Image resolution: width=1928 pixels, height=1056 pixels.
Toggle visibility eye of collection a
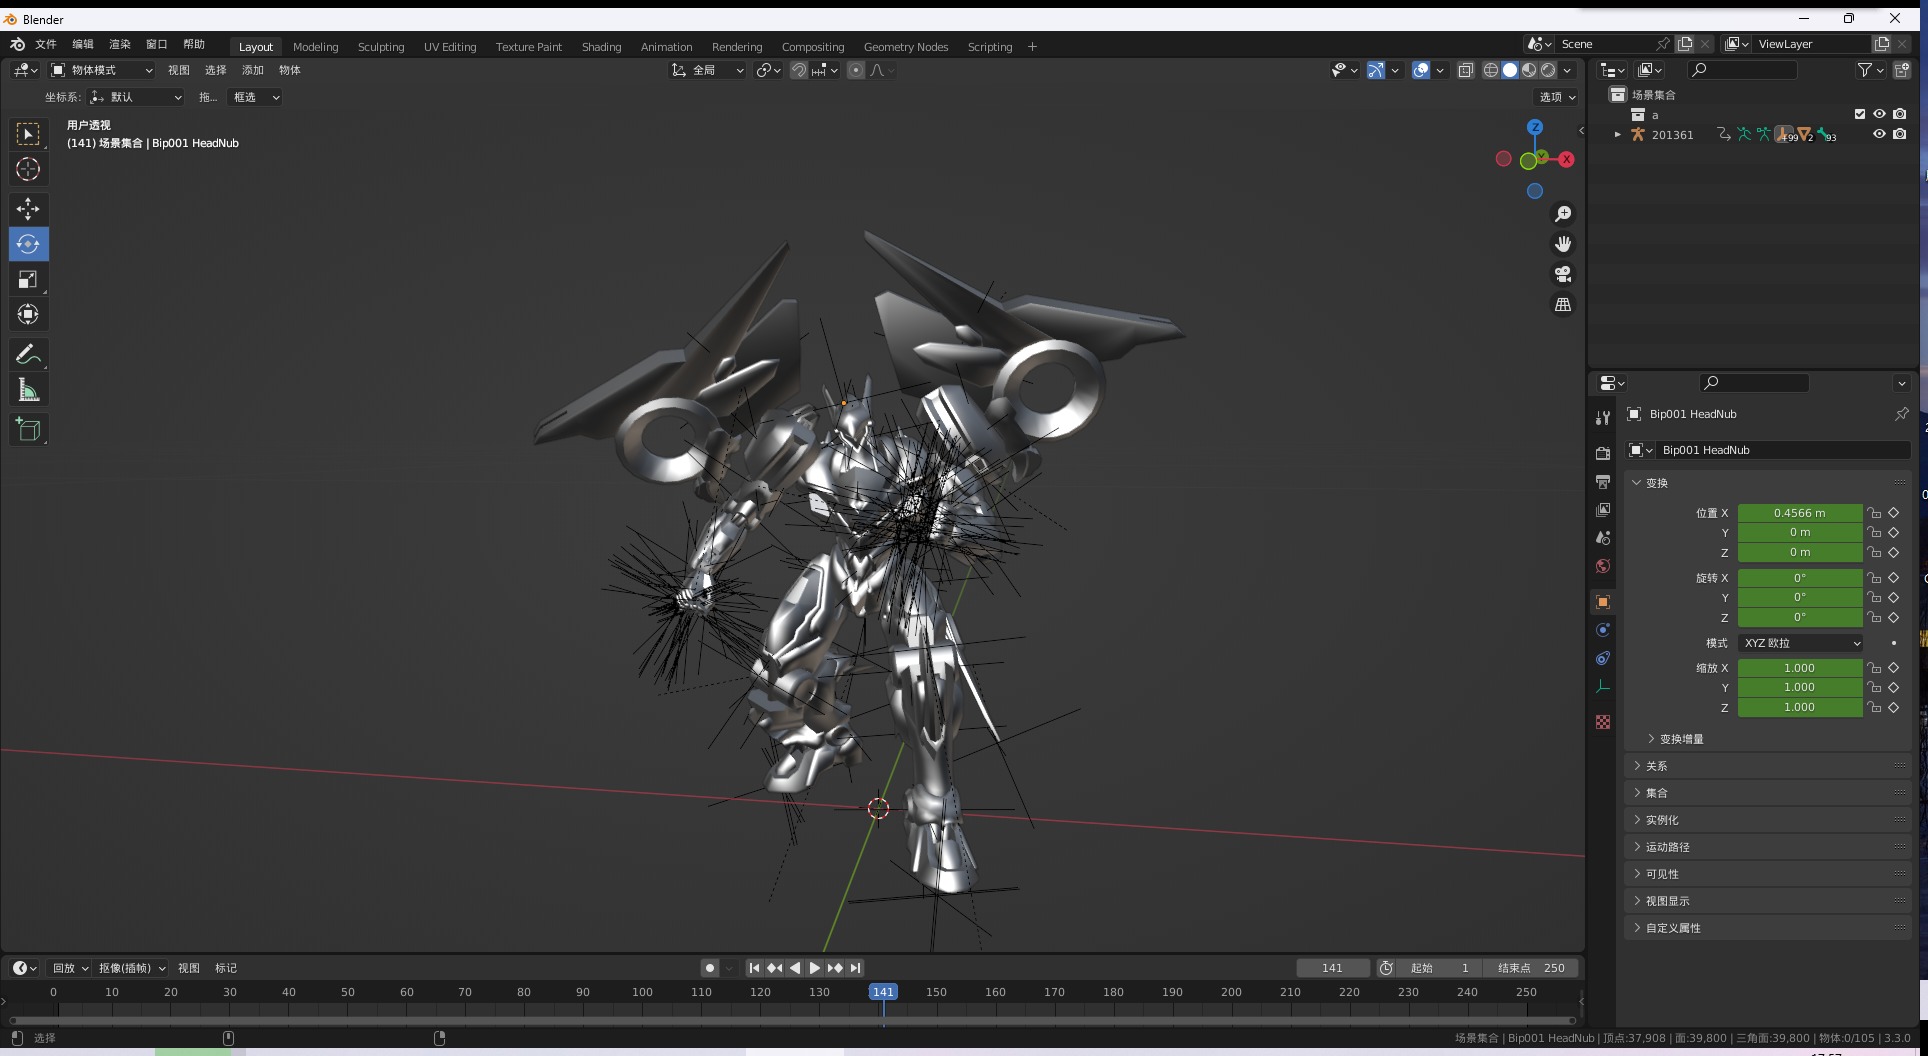tap(1879, 114)
